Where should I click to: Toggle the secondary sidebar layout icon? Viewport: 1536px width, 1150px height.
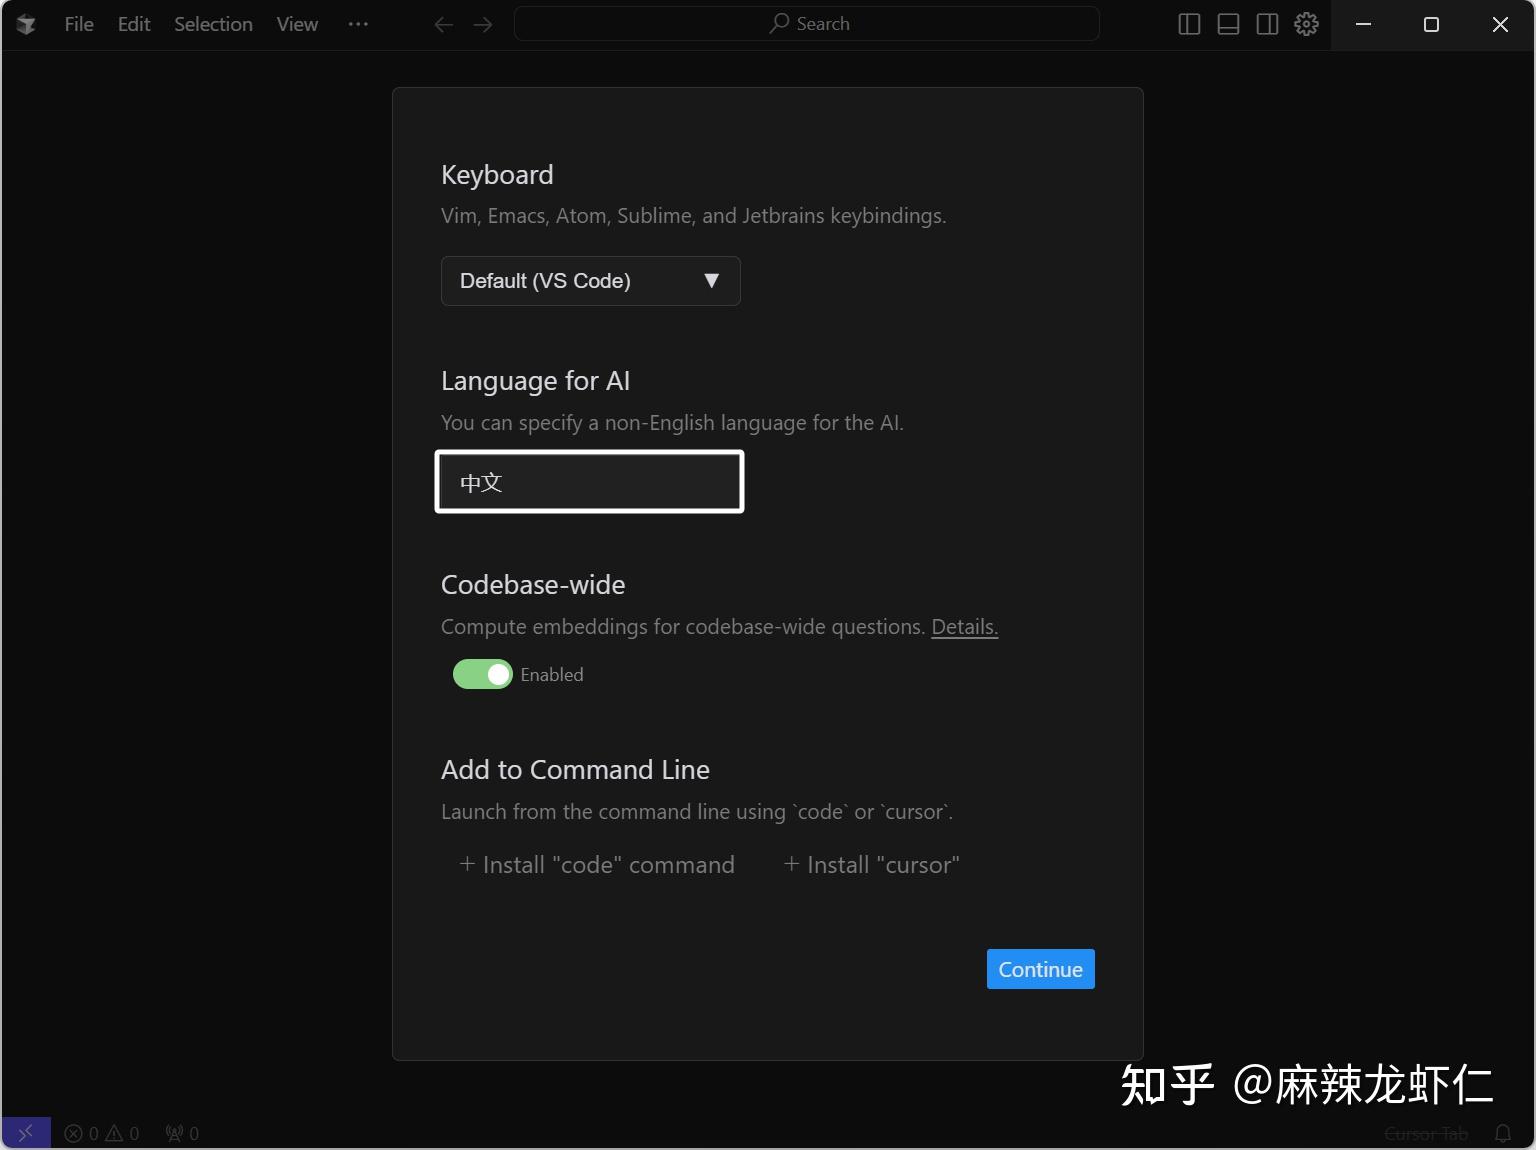(1267, 24)
